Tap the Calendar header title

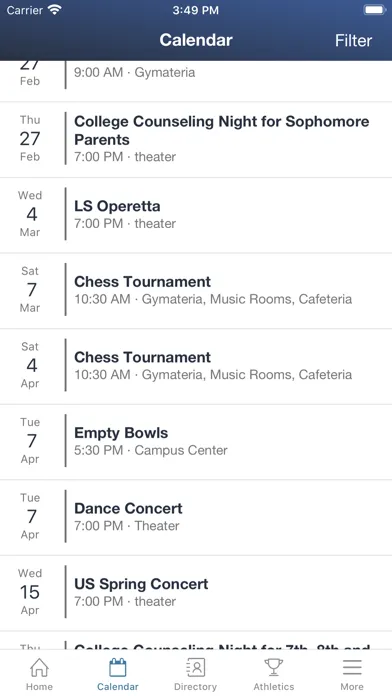click(196, 40)
